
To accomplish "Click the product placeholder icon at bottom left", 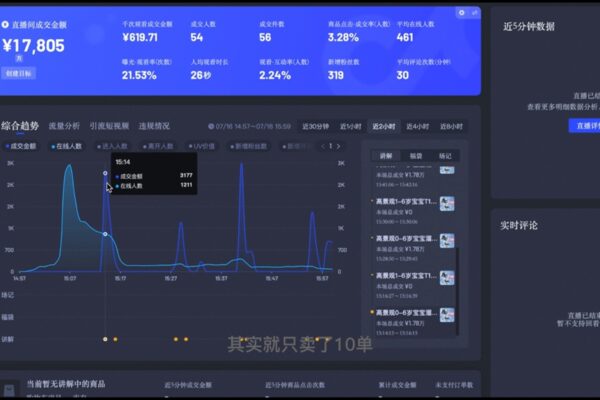I will (x=9, y=390).
